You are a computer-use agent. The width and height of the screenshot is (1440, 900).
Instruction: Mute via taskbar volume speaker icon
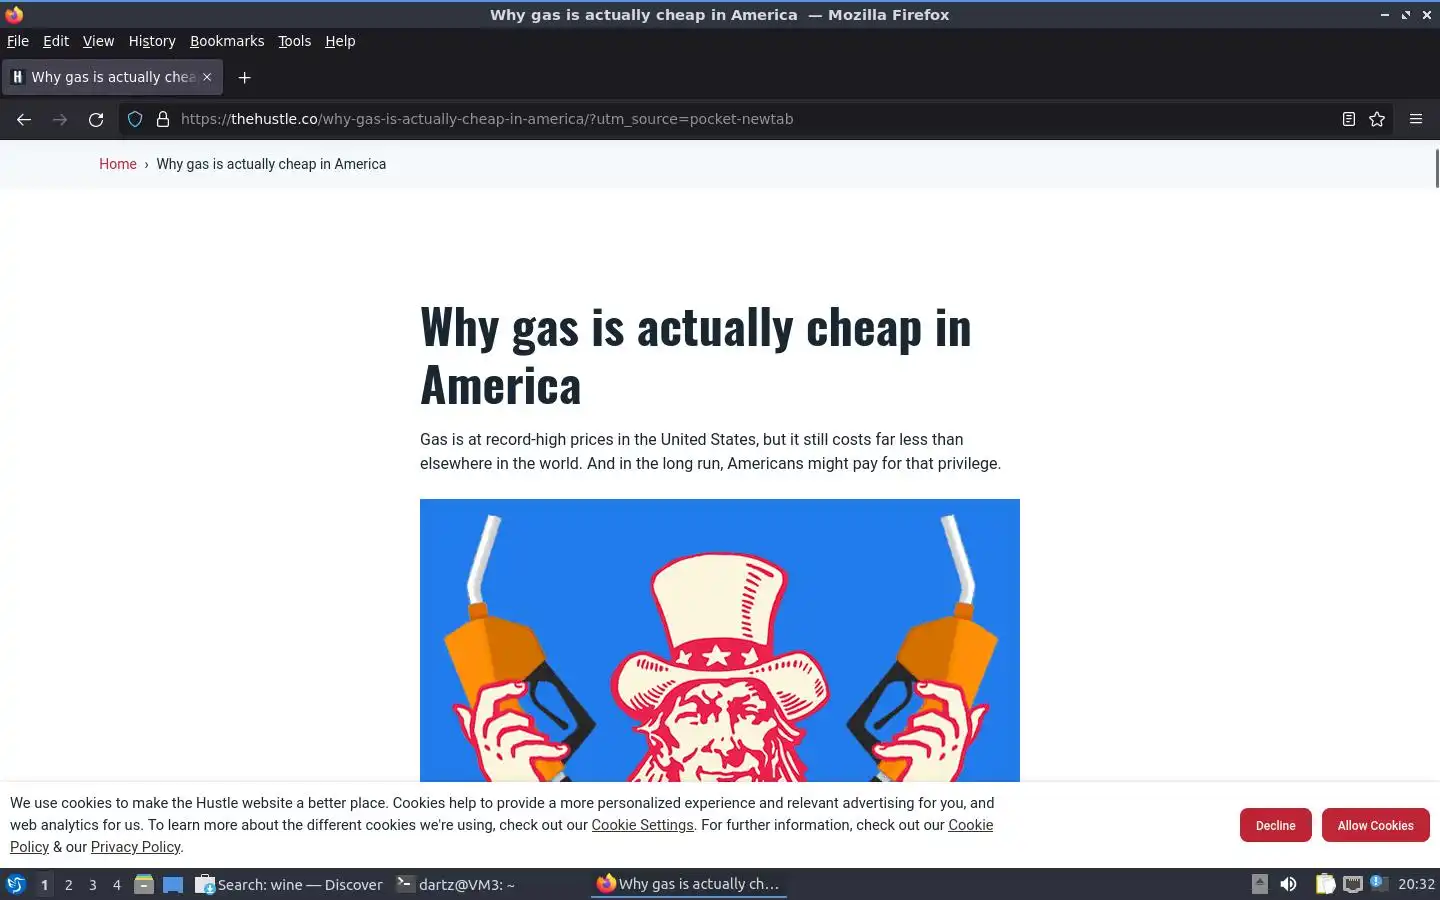1288,884
